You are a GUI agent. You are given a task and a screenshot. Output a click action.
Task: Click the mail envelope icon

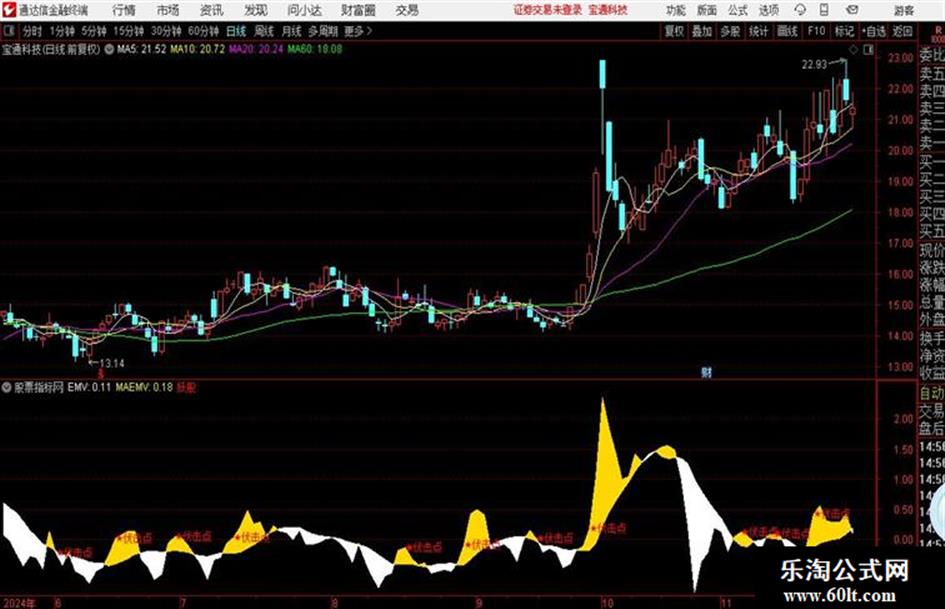[852, 10]
